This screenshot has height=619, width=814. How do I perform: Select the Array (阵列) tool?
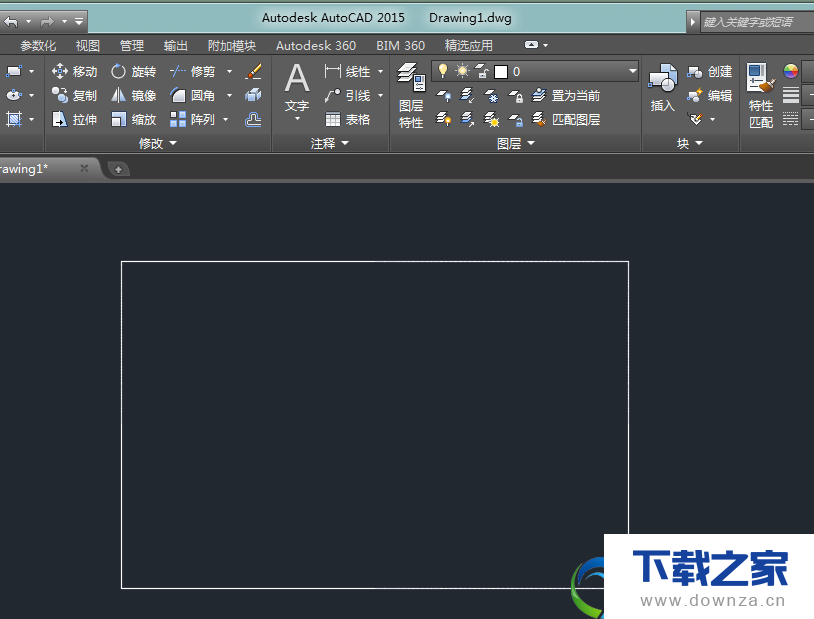[x=193, y=119]
